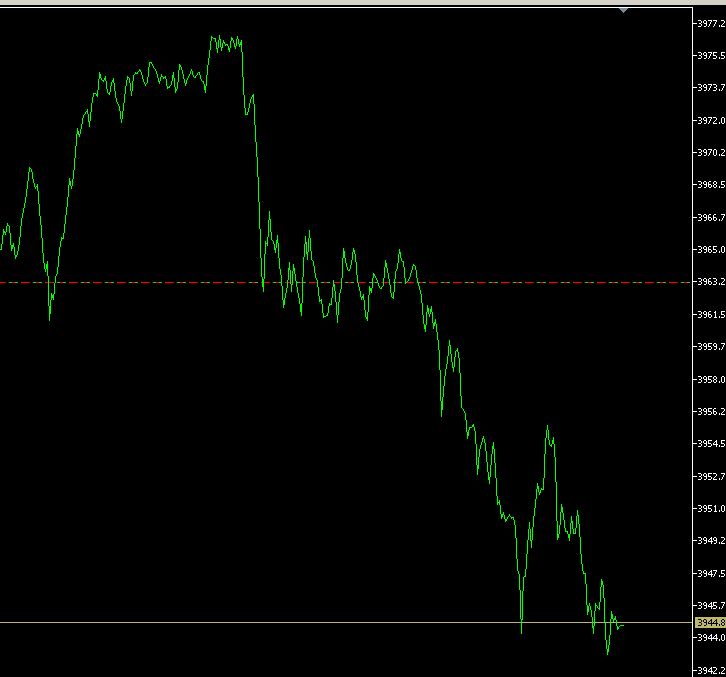Click the 3949.2 price axis label
Image resolution: width=726 pixels, height=677 pixels.
click(x=710, y=541)
